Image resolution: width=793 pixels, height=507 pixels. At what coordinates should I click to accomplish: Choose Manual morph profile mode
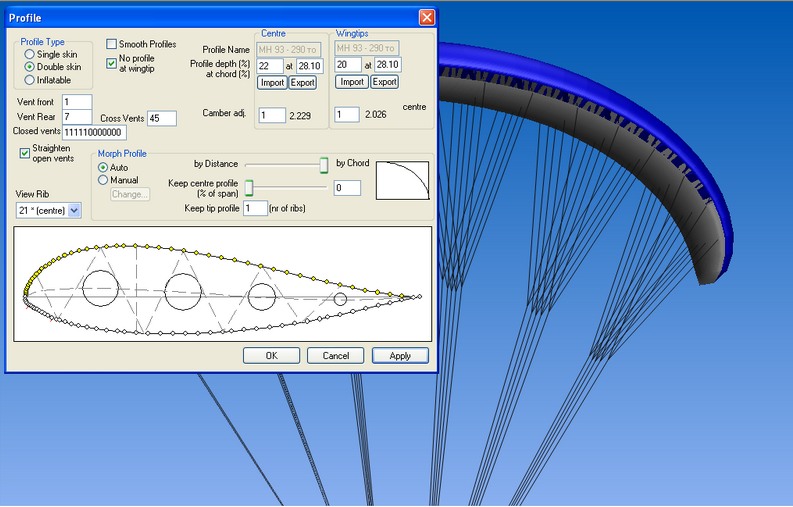(103, 180)
